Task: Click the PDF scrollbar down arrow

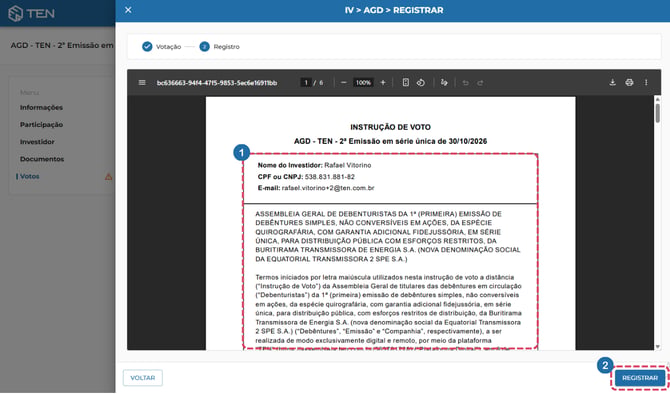Action: click(x=658, y=347)
